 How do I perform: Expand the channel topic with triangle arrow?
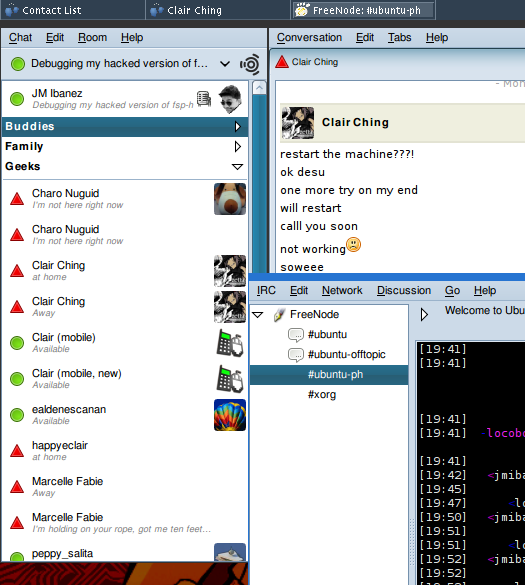click(424, 315)
